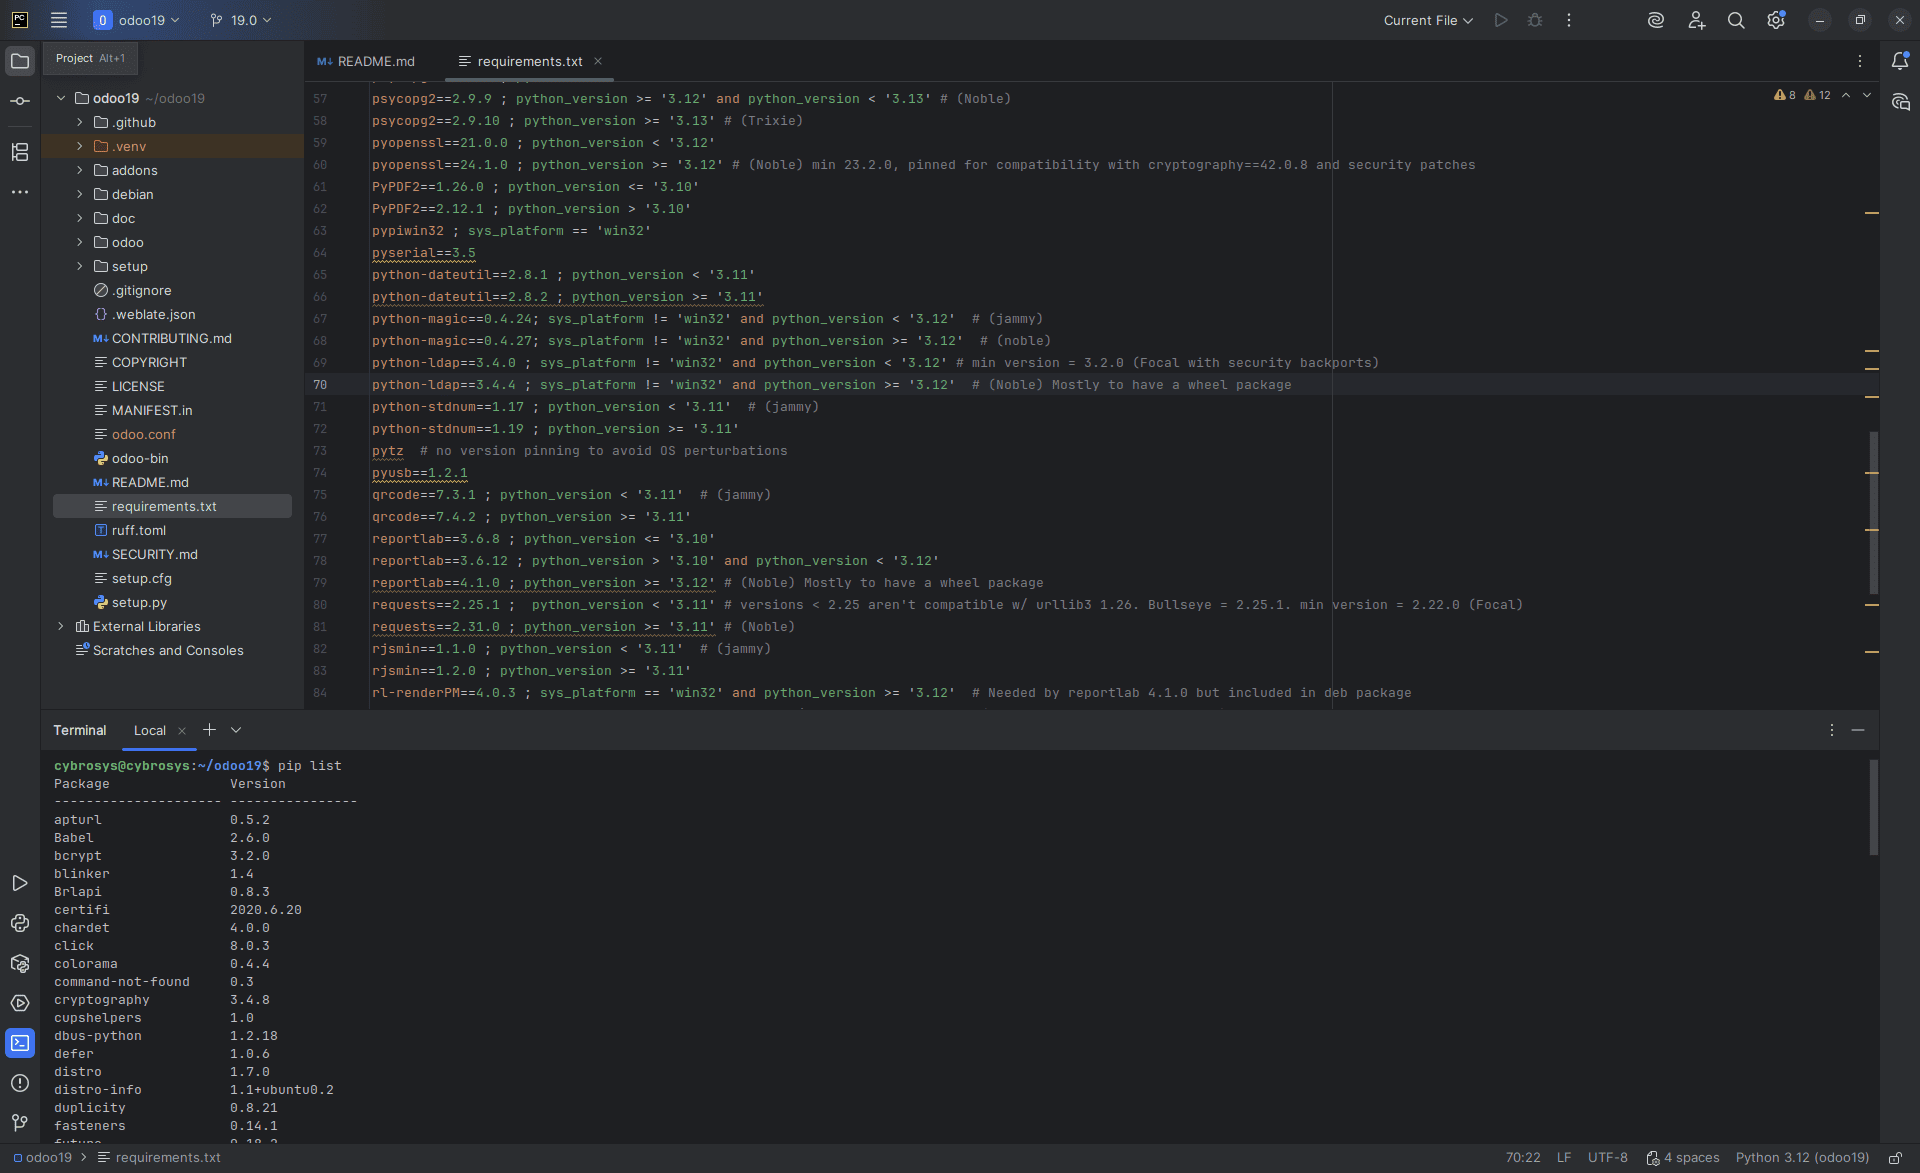Image resolution: width=1920 pixels, height=1173 pixels.
Task: Add a new terminal tab
Action: [210, 730]
